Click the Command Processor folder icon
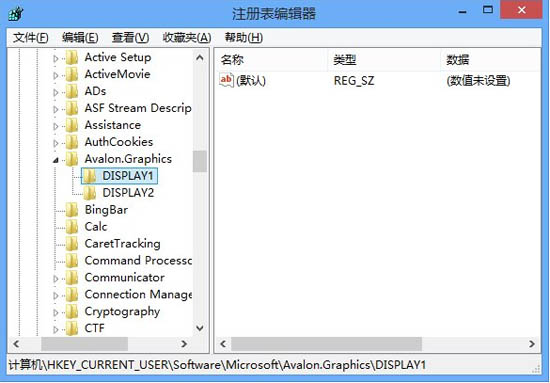This screenshot has height=383, width=550. pos(72,261)
